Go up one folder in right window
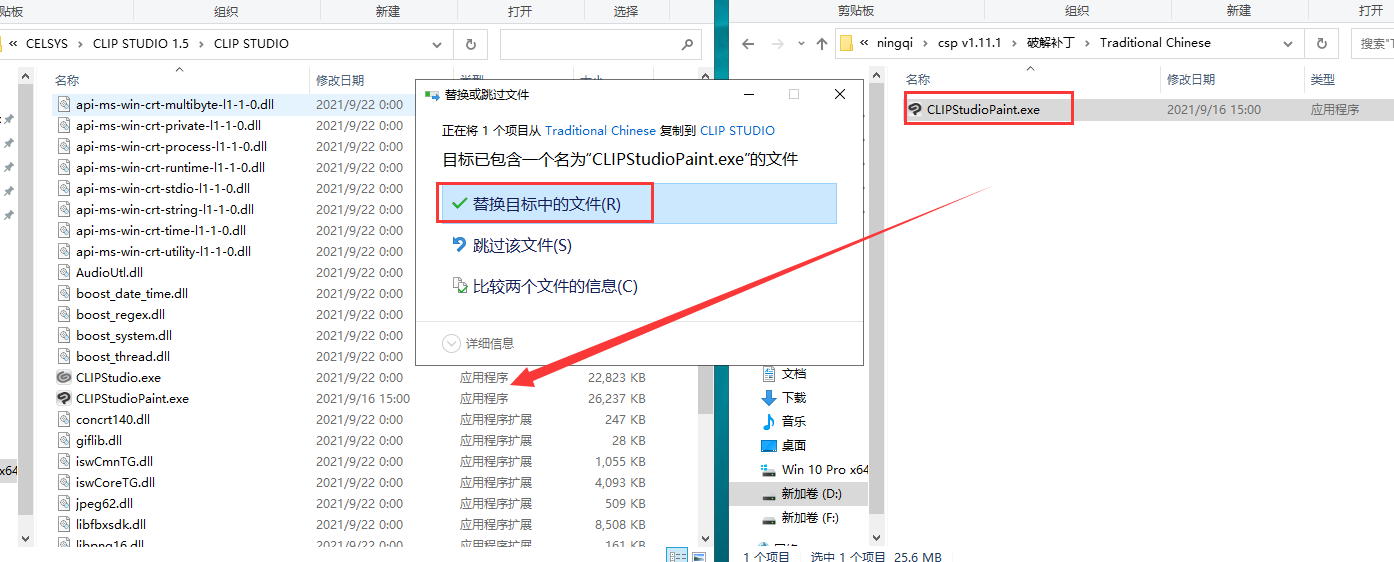This screenshot has height=562, width=1394. tap(822, 44)
